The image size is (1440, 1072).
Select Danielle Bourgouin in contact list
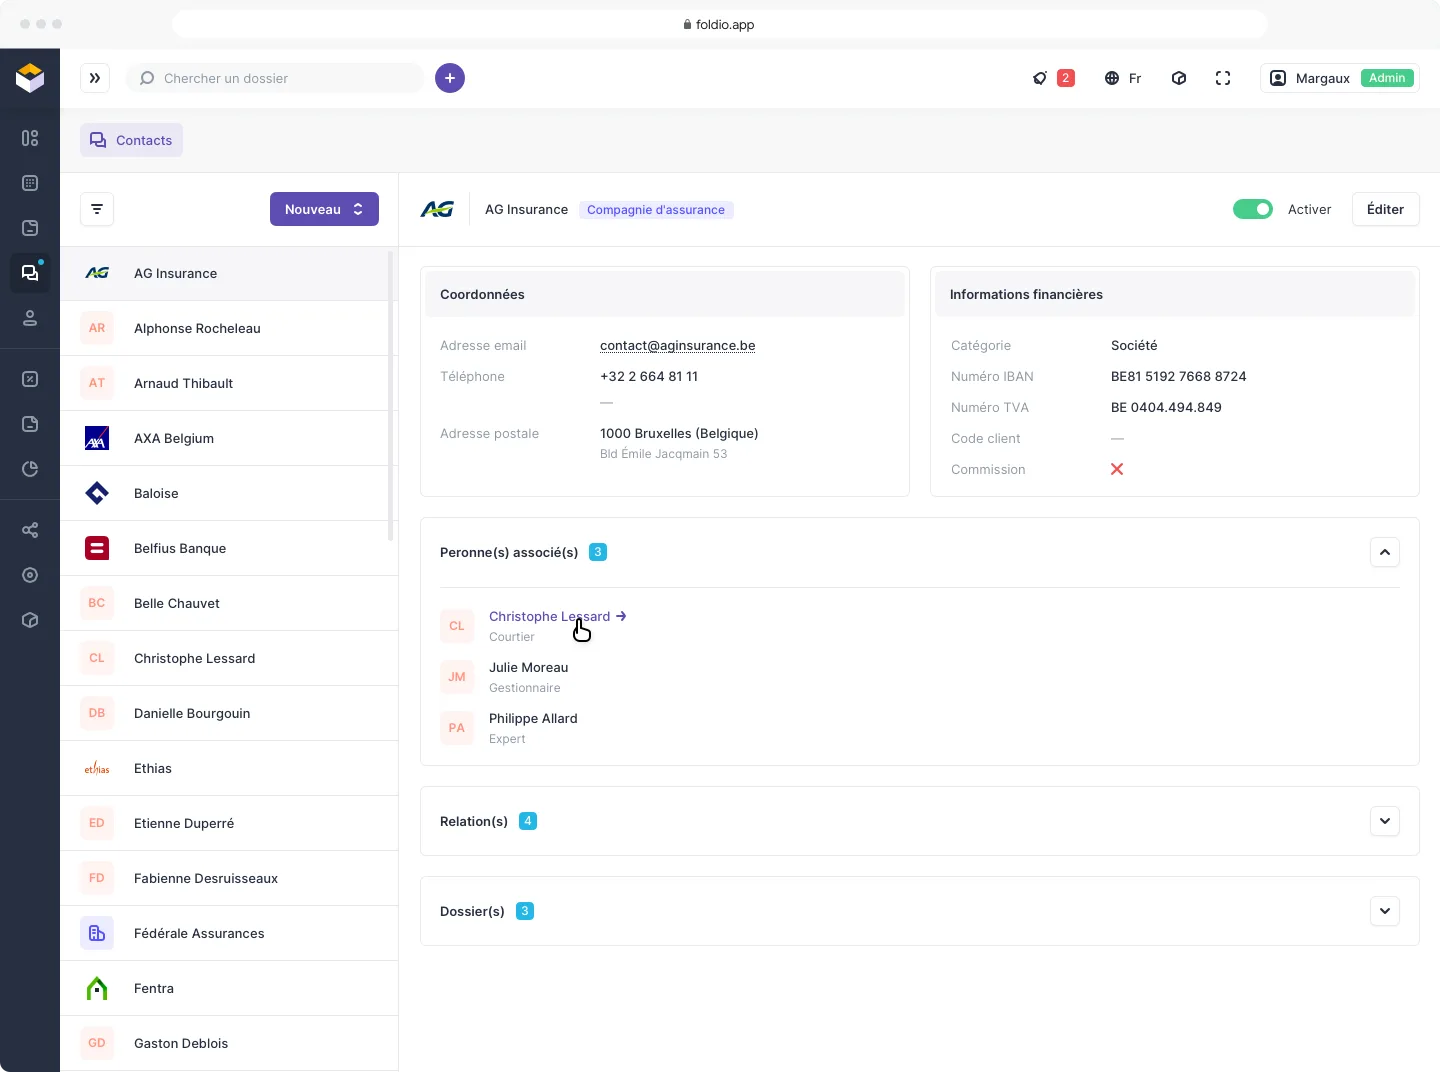(229, 713)
